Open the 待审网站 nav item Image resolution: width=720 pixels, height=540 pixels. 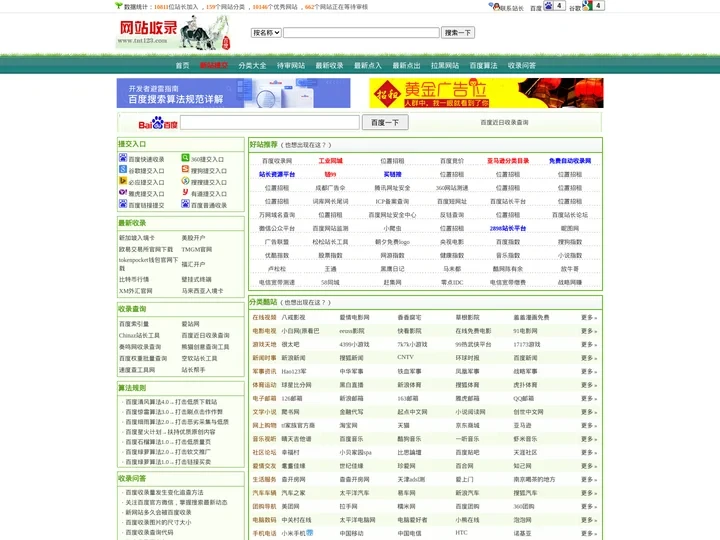pos(291,66)
